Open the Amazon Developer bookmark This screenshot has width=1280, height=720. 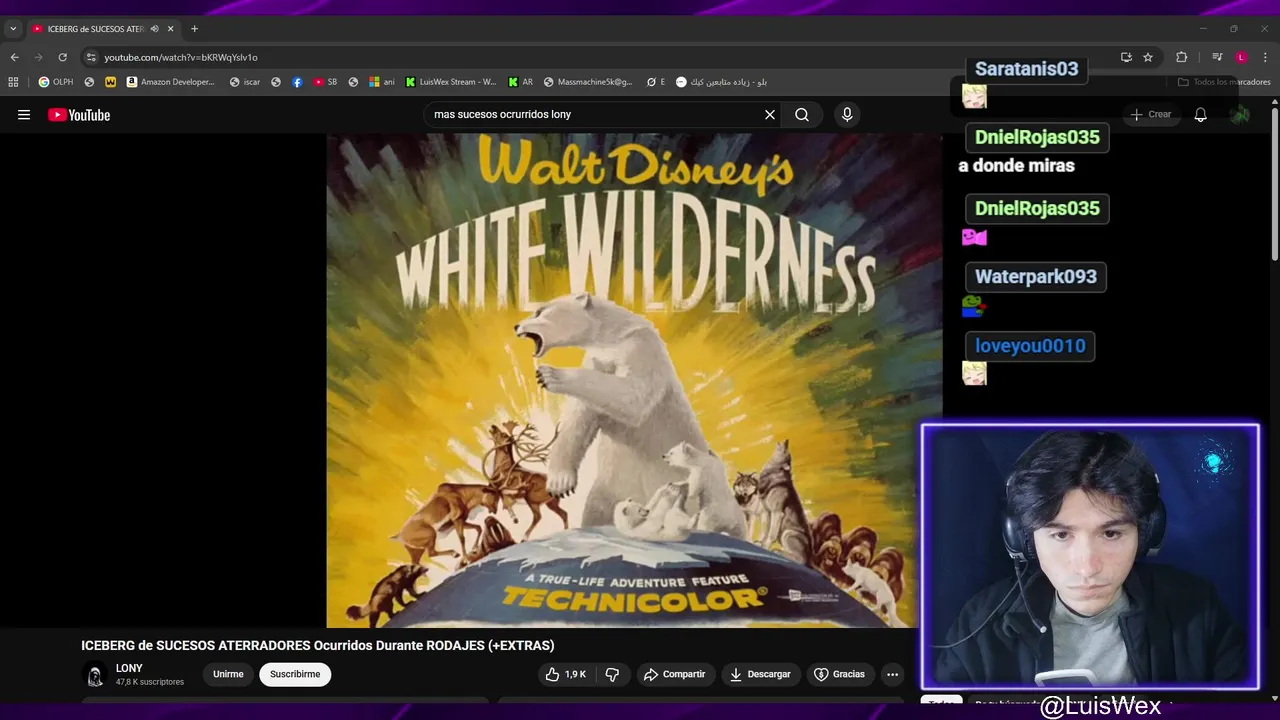pos(171,82)
